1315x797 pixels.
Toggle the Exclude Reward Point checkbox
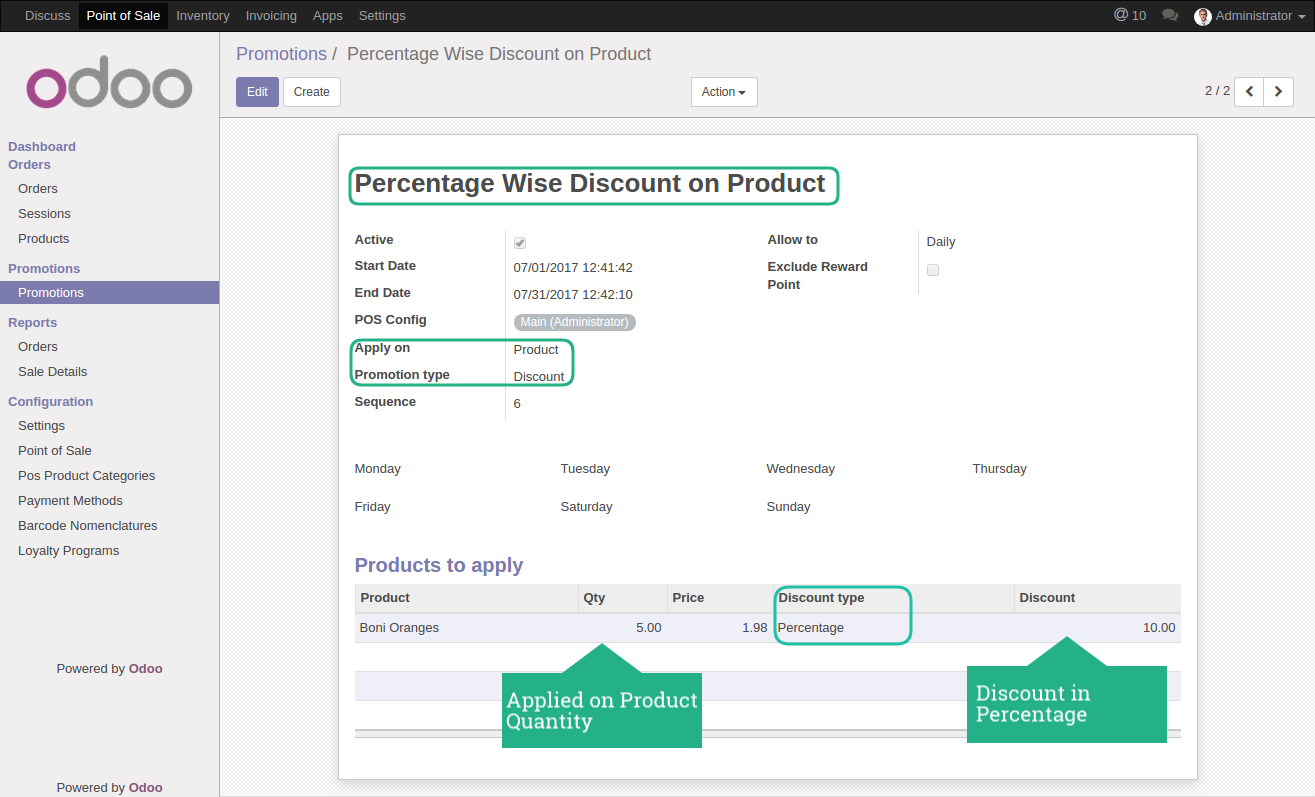(933, 270)
